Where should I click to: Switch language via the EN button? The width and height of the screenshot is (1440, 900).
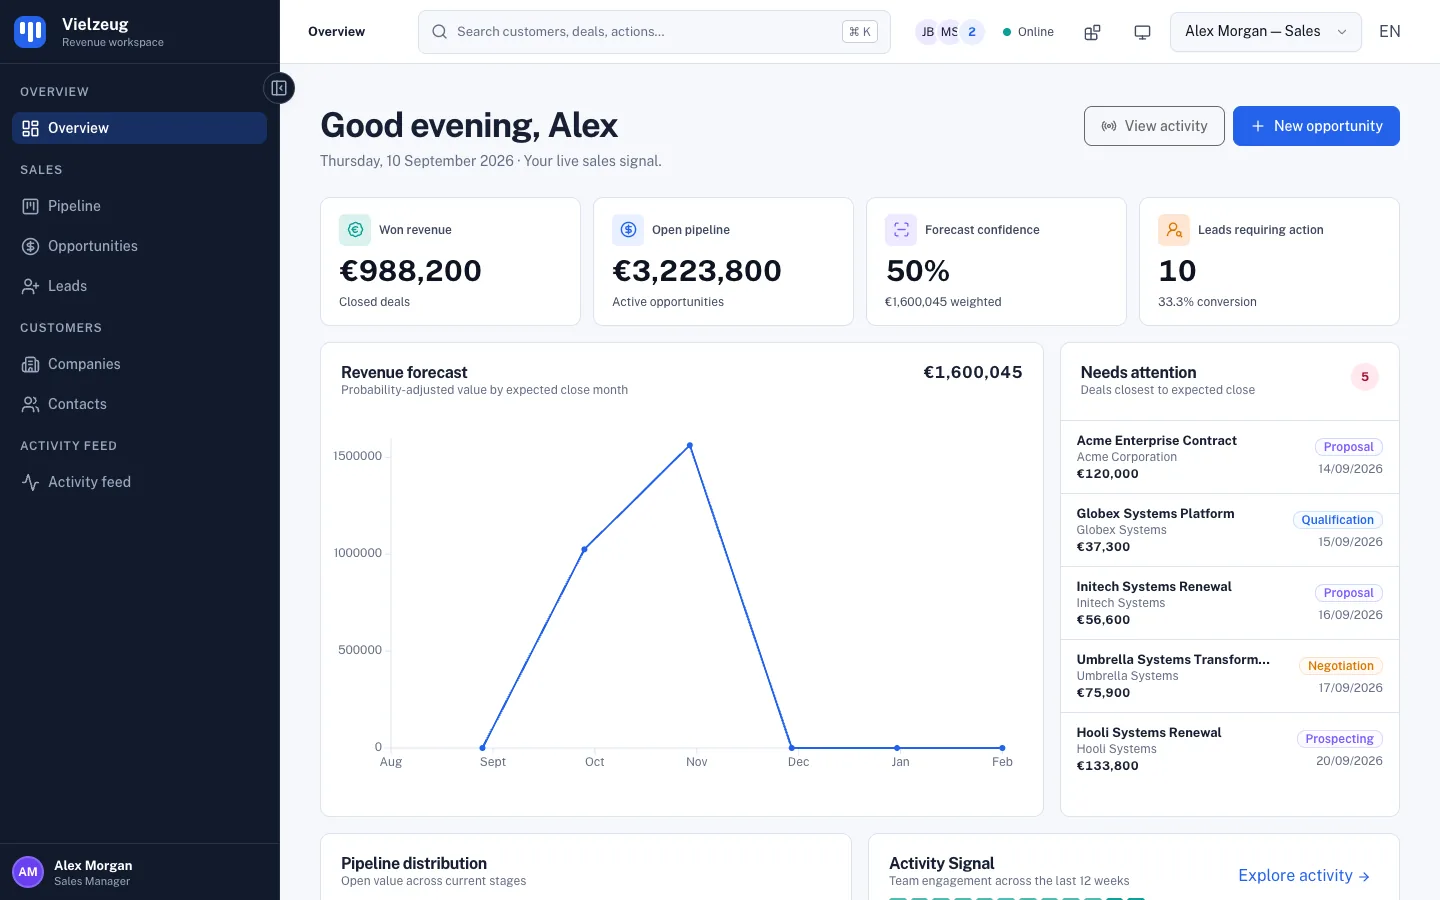pyautogui.click(x=1389, y=32)
